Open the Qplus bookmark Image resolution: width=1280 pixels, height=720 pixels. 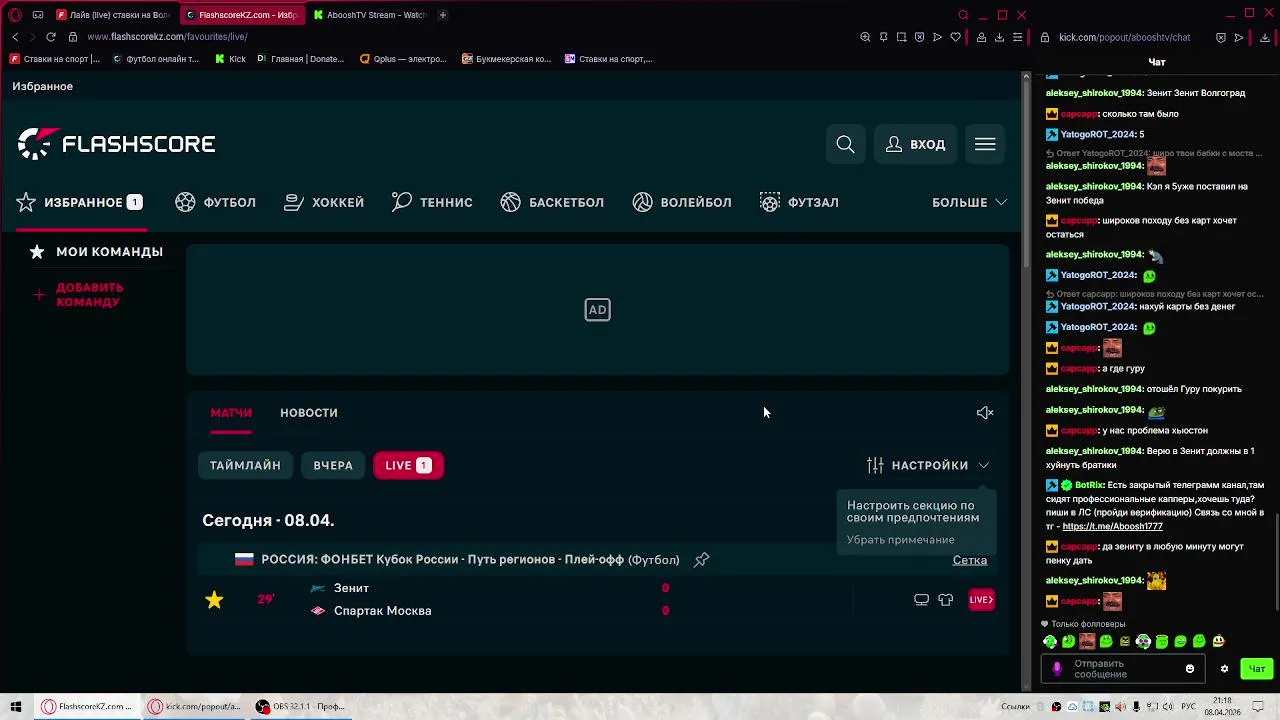[x=403, y=59]
